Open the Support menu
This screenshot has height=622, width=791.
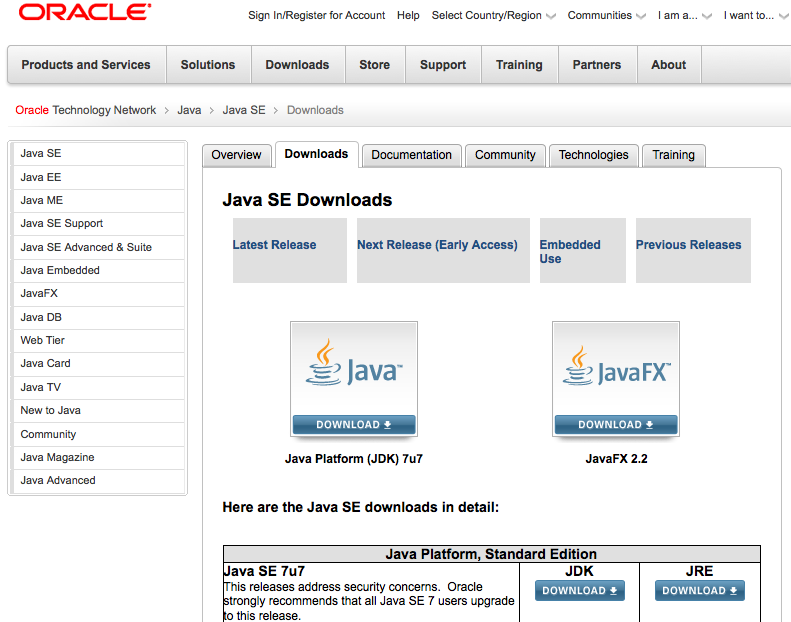click(x=443, y=65)
